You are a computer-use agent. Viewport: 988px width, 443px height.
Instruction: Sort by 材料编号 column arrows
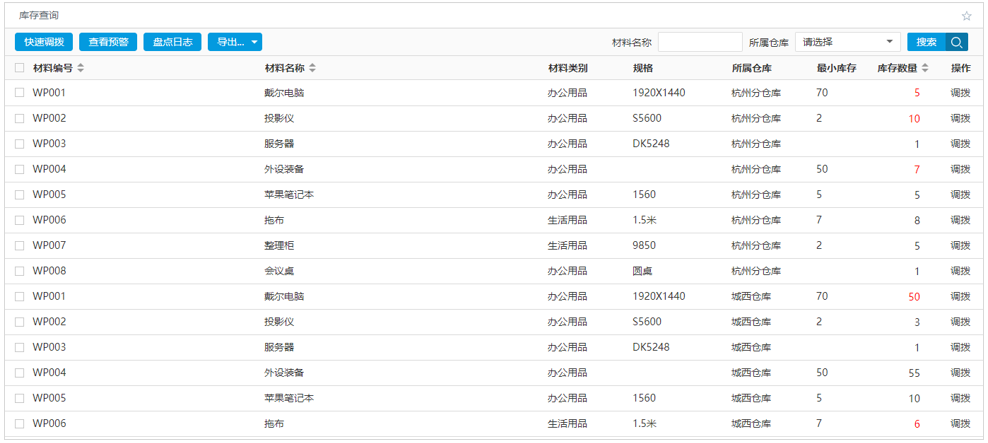pyautogui.click(x=81, y=68)
